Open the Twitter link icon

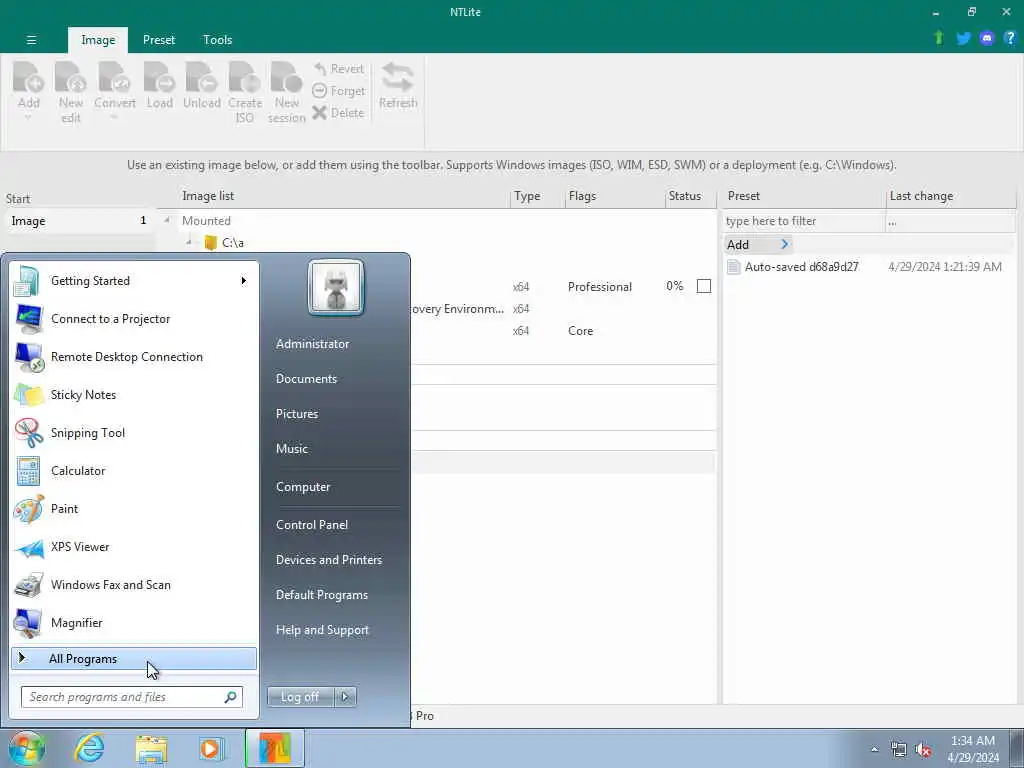pyautogui.click(x=963, y=39)
